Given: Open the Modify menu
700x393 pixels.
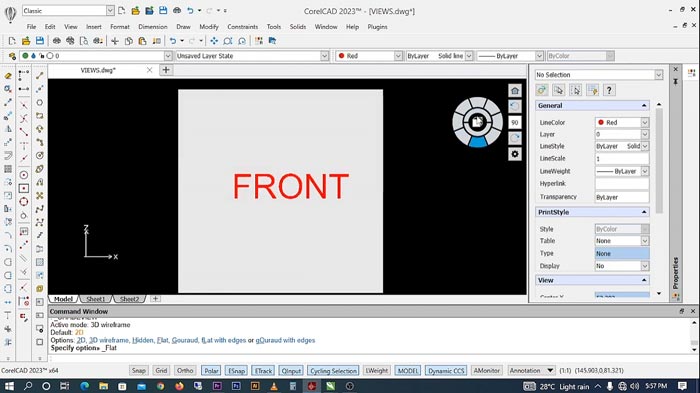Looking at the screenshot, I should [x=209, y=27].
